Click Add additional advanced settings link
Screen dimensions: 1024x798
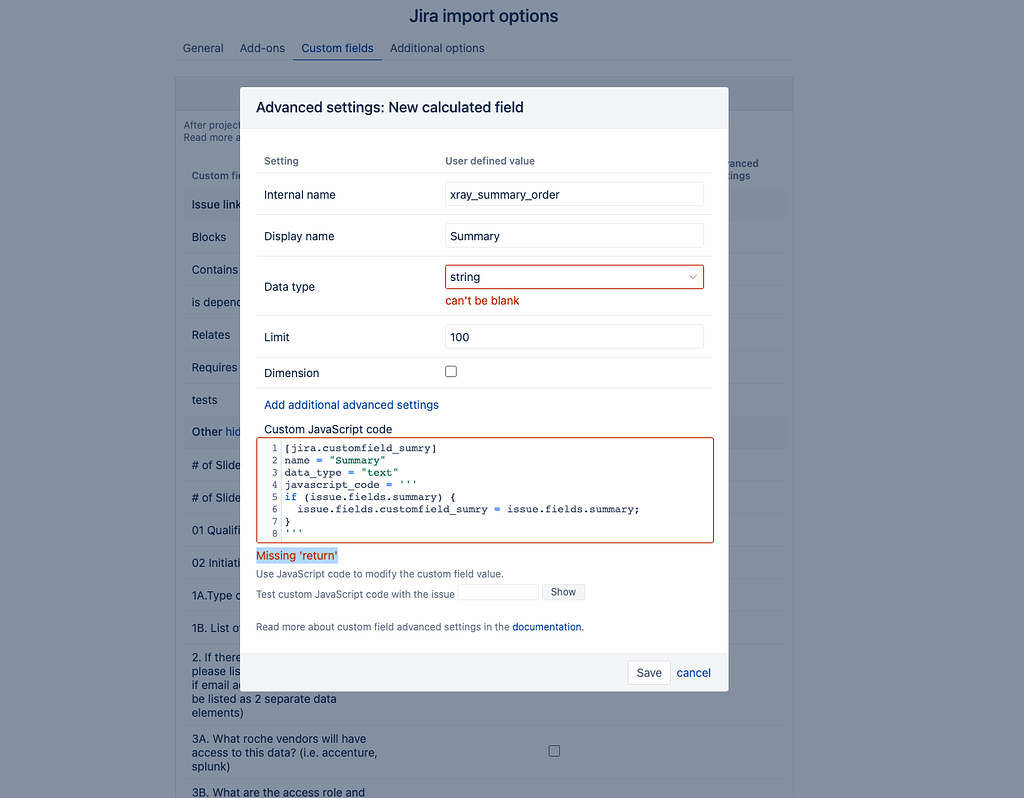click(351, 405)
